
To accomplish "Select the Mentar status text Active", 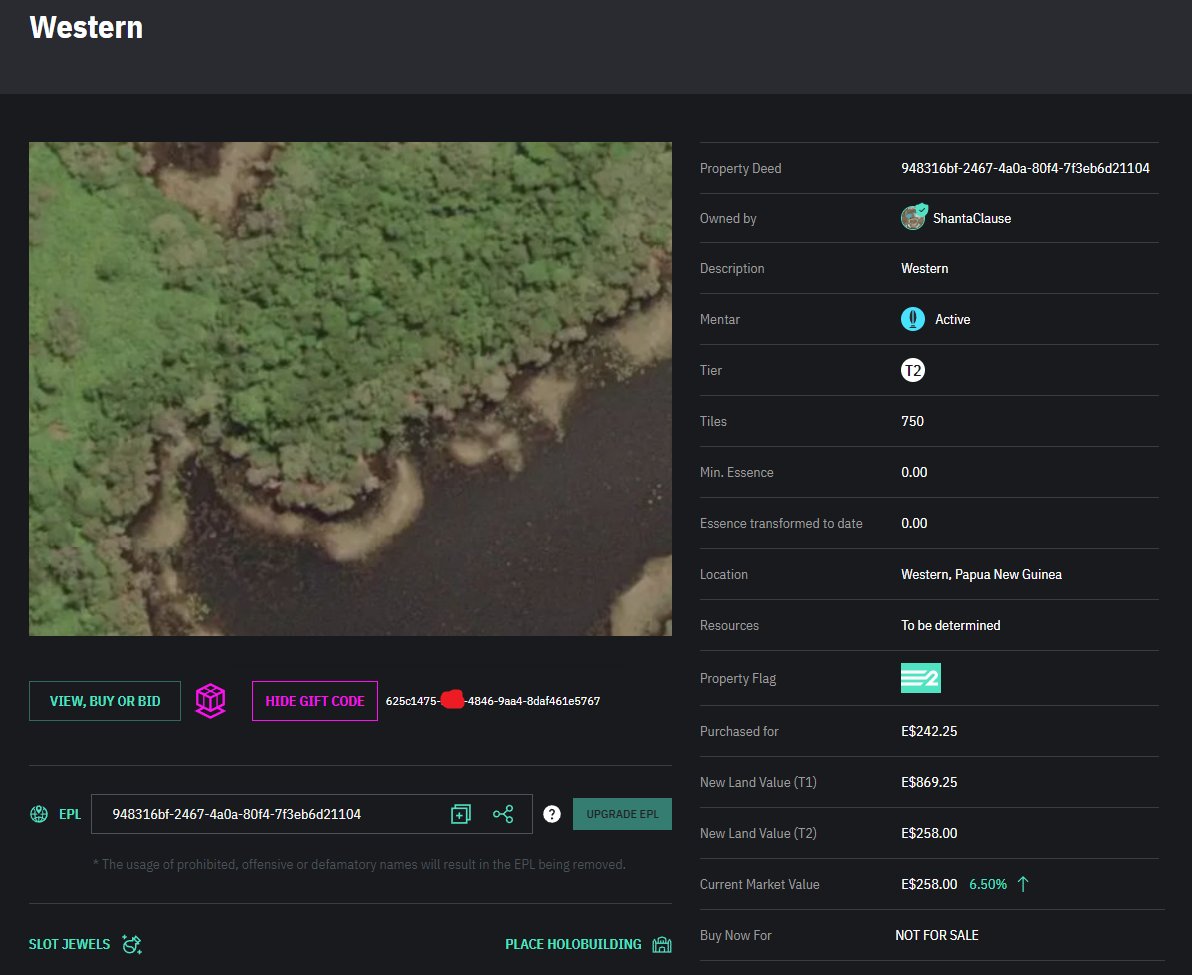I will coord(953,319).
